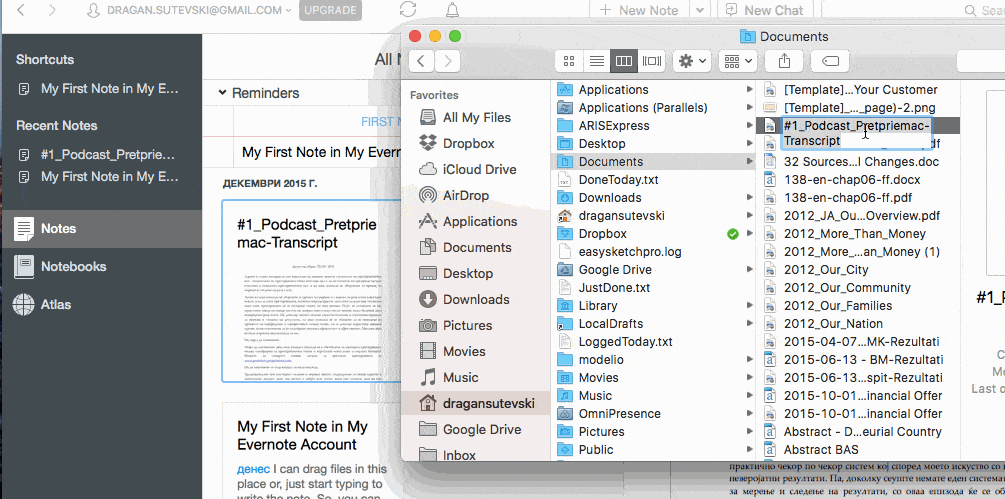Screen dimensions: 1005x499
Task: Open the Finder arrange-by dropdown
Action: coord(739,61)
